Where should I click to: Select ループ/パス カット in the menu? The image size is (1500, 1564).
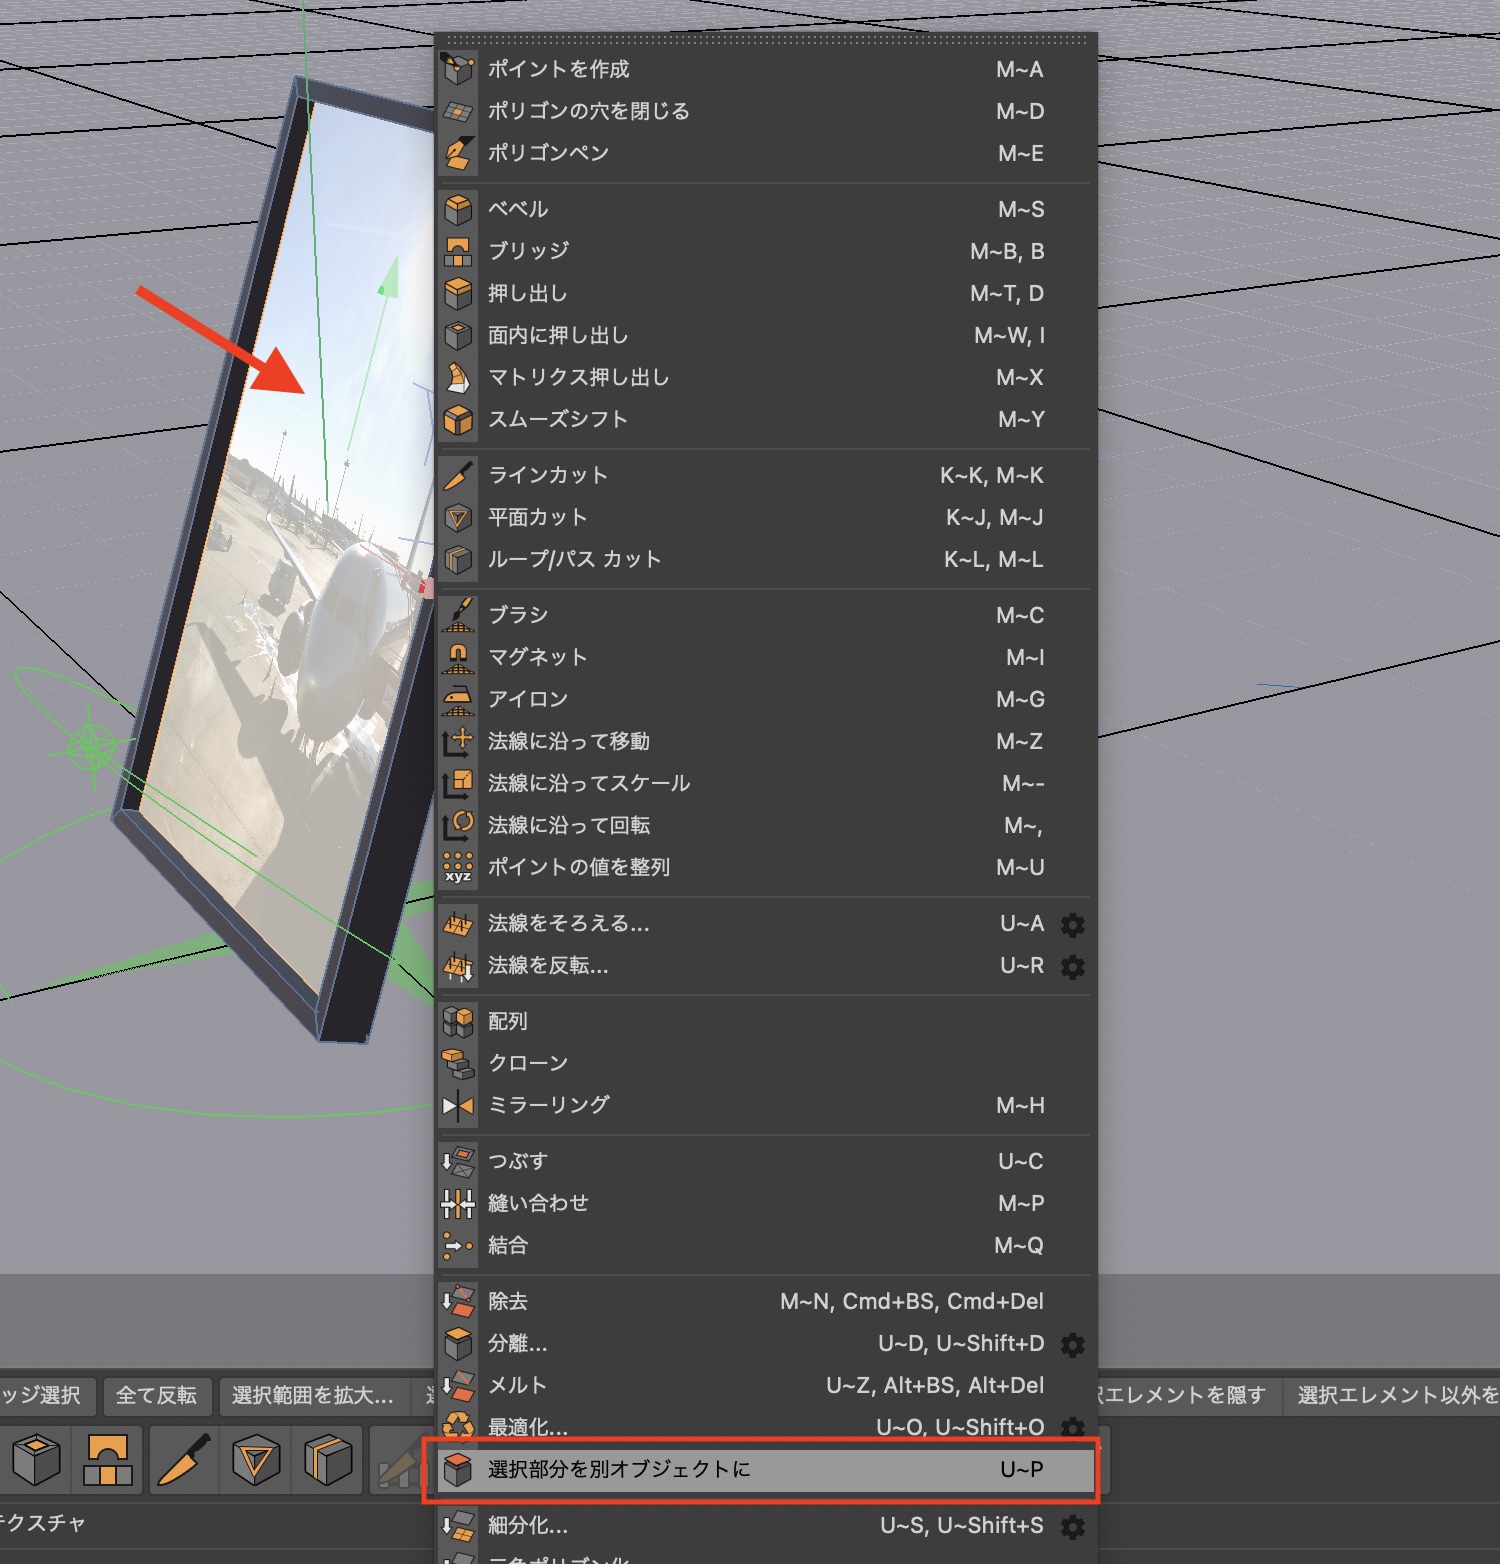click(x=574, y=559)
